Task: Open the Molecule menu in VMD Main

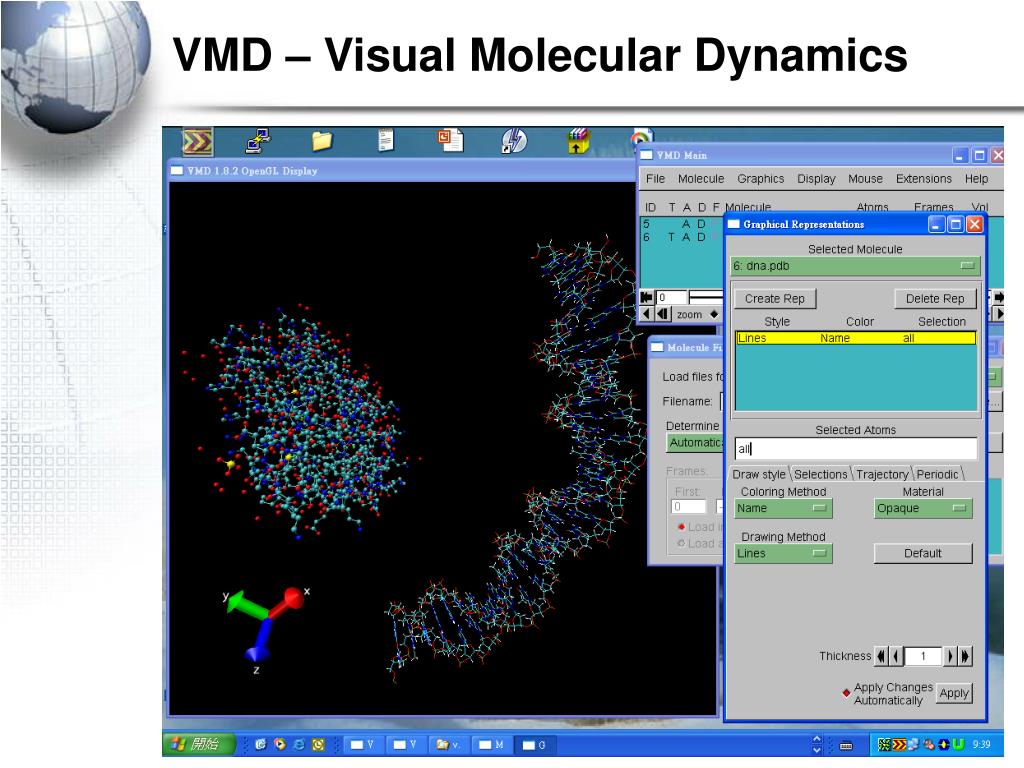Action: [701, 179]
